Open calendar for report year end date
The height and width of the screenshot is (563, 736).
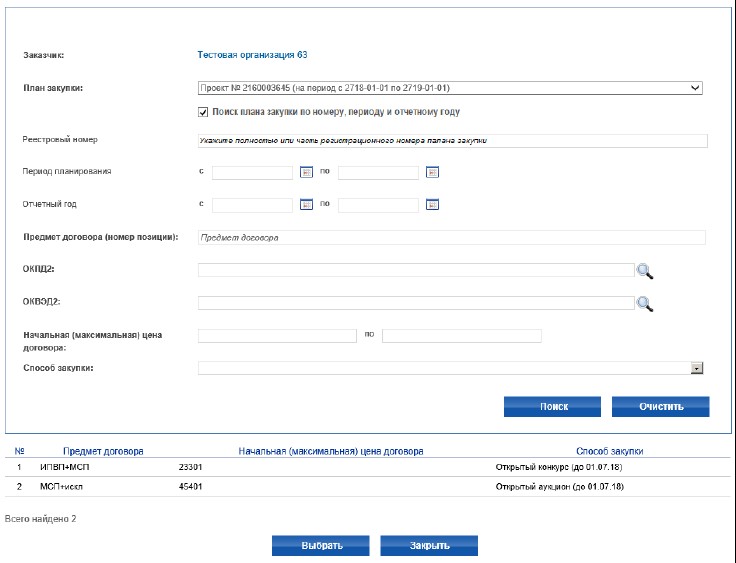tap(433, 205)
